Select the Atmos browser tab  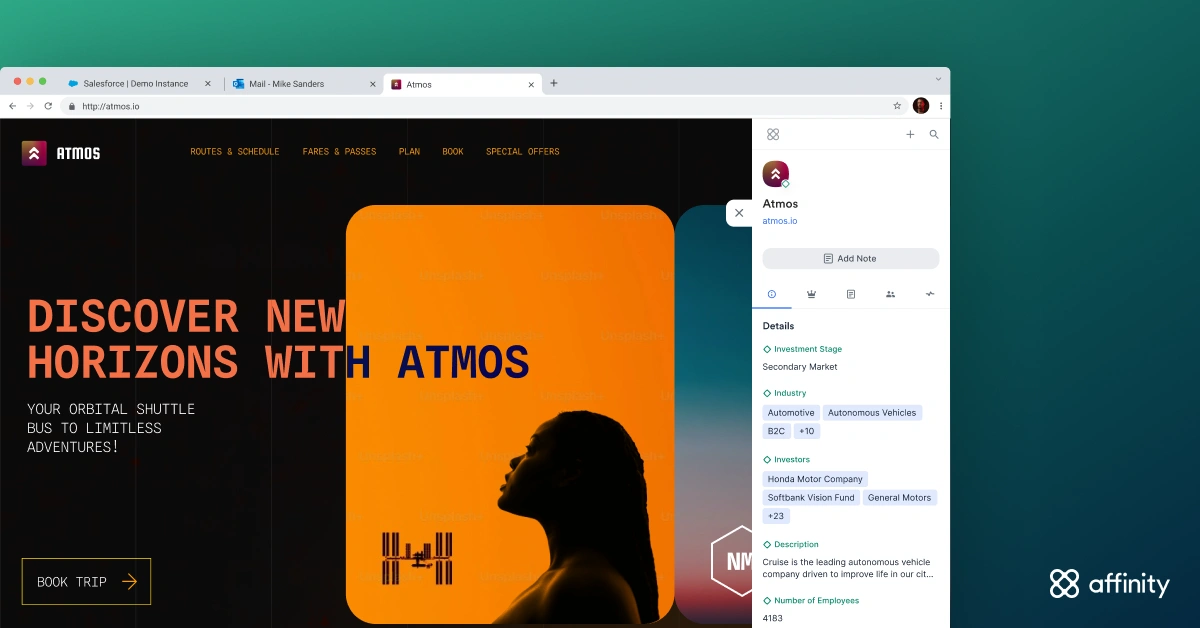[x=463, y=84]
